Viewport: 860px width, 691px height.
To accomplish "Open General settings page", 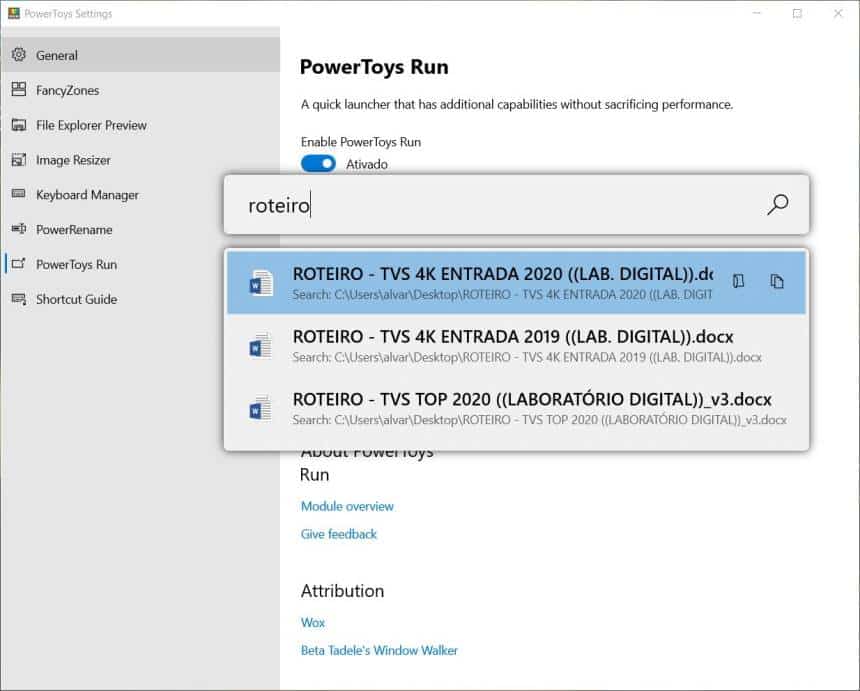I will (140, 55).
